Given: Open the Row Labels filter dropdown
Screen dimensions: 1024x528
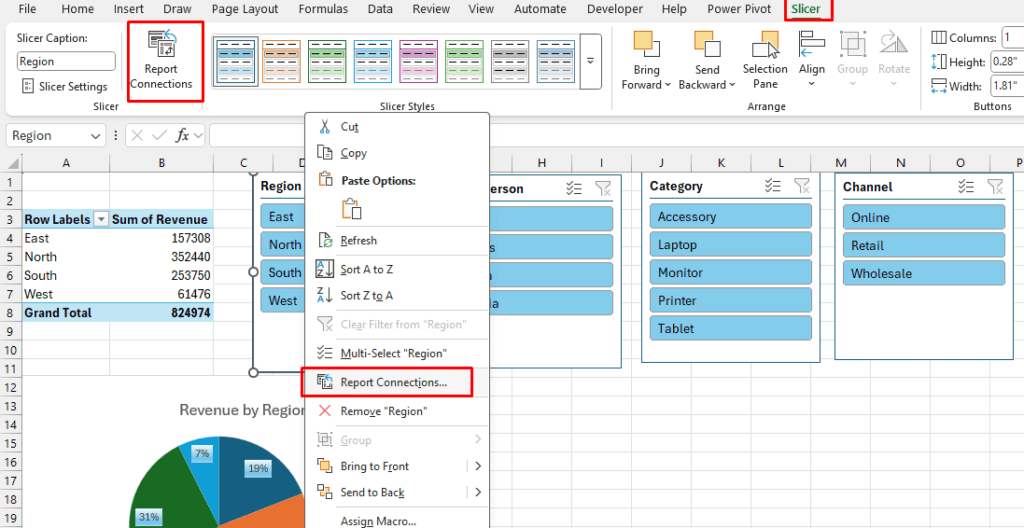Looking at the screenshot, I should (x=101, y=220).
